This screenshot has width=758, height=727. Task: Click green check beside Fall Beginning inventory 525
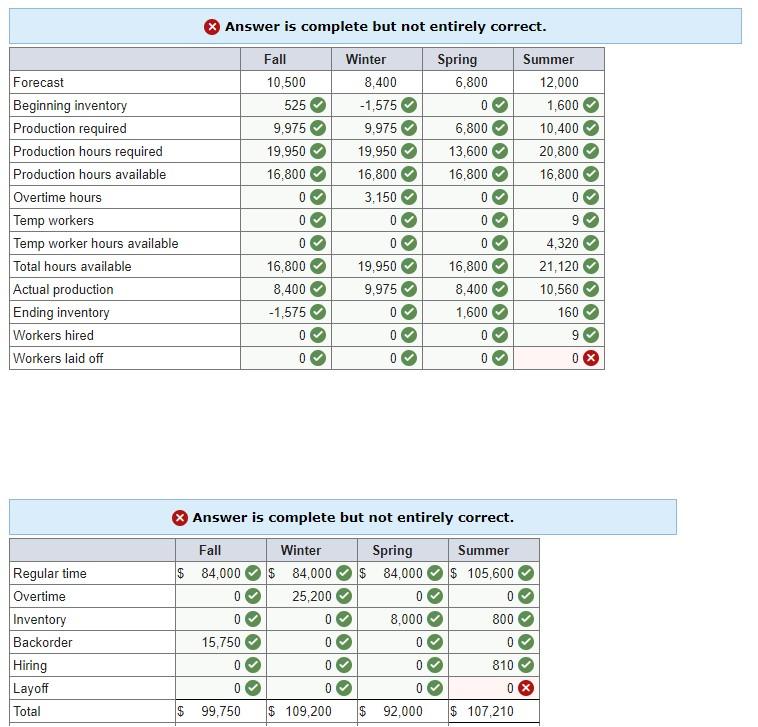pos(318,105)
